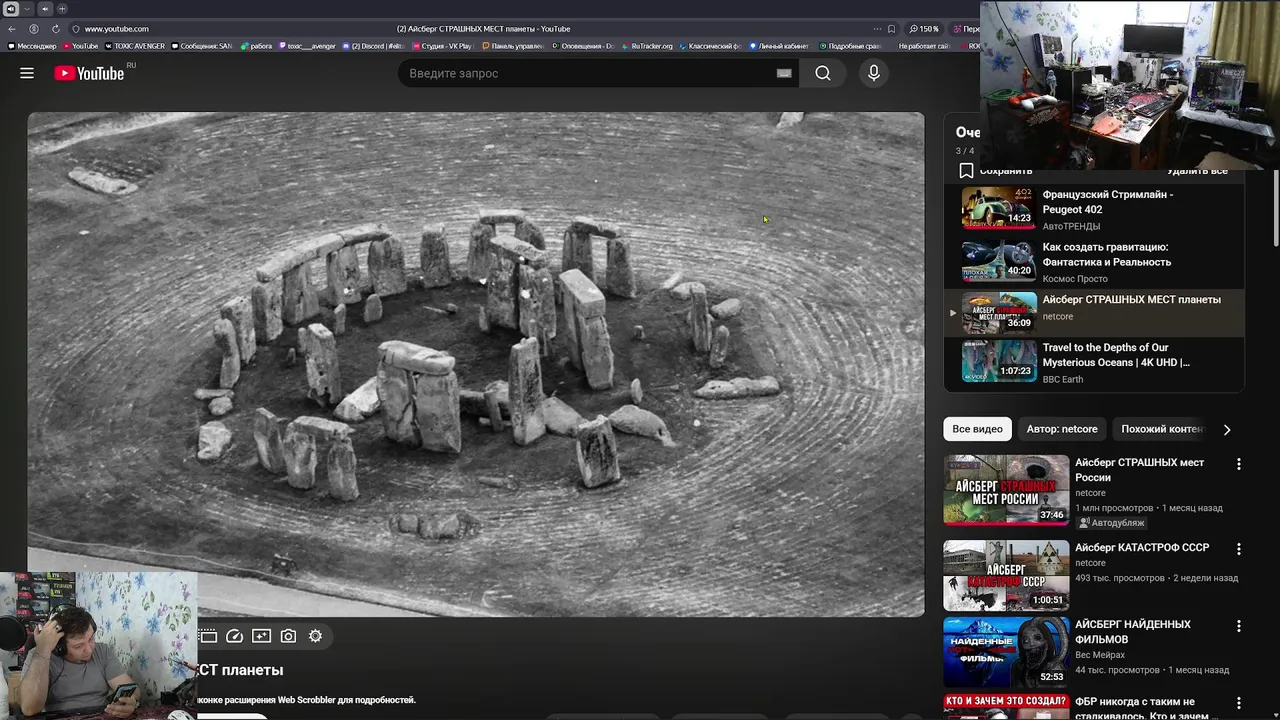Open options for 'АЙСБЕРГ НАЙДЕННЫХ ФИЛЬМОВ'

pyautogui.click(x=1238, y=626)
